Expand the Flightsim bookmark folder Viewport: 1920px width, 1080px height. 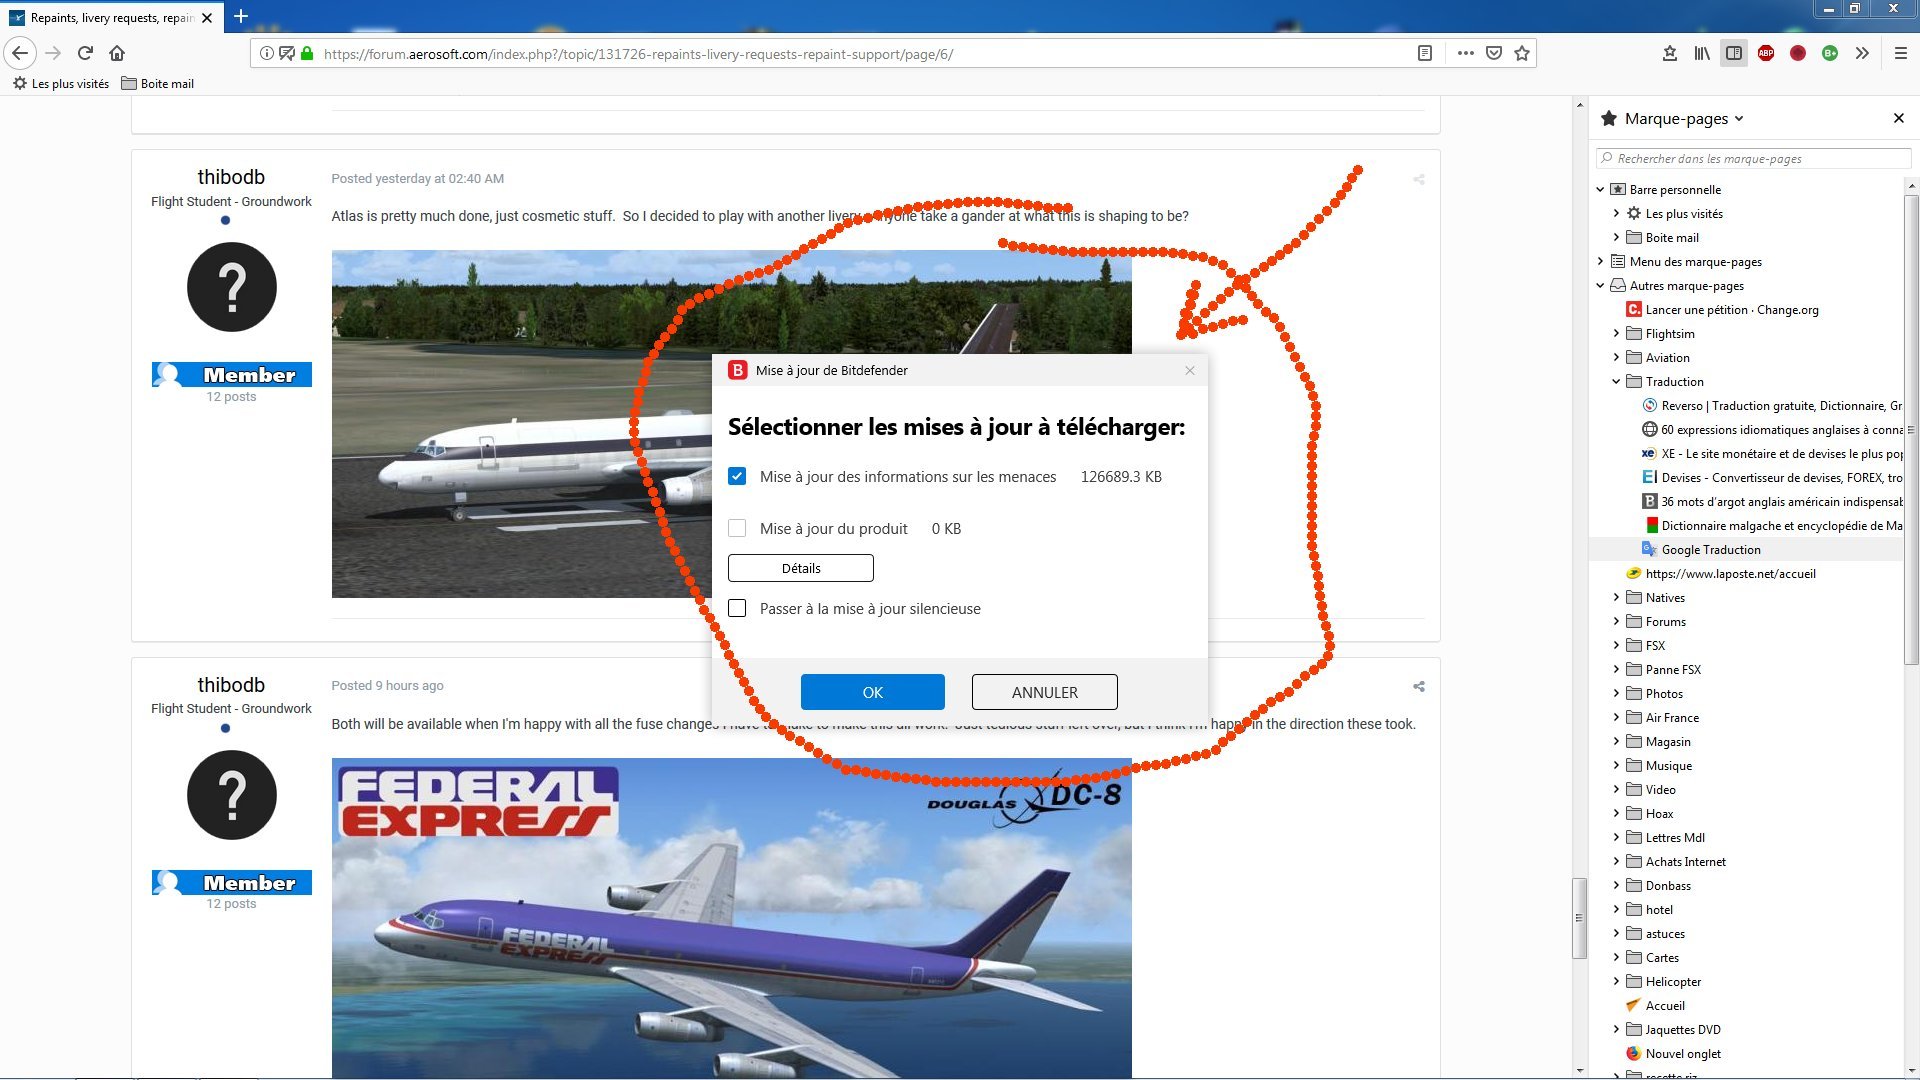tap(1616, 333)
